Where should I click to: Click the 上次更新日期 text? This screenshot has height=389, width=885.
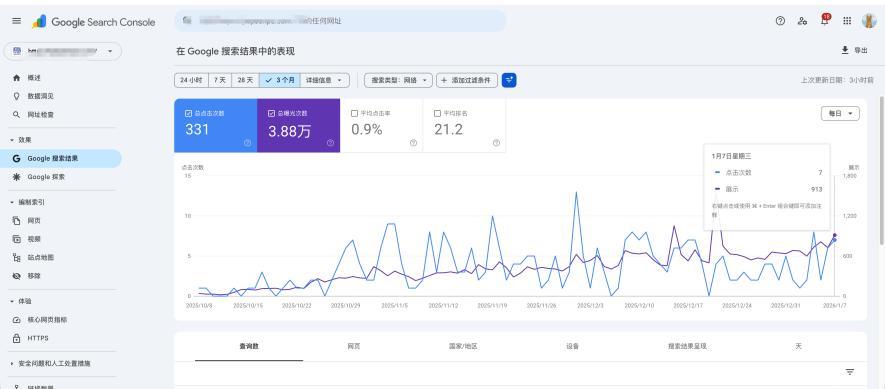pos(837,80)
